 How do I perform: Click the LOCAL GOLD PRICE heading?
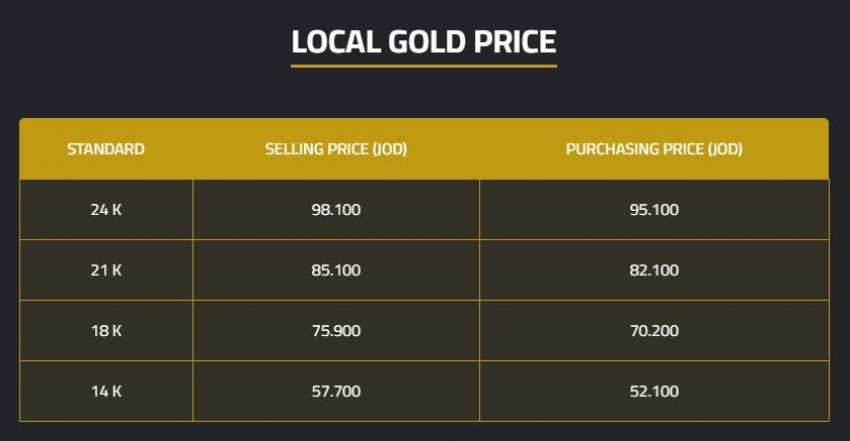click(424, 42)
